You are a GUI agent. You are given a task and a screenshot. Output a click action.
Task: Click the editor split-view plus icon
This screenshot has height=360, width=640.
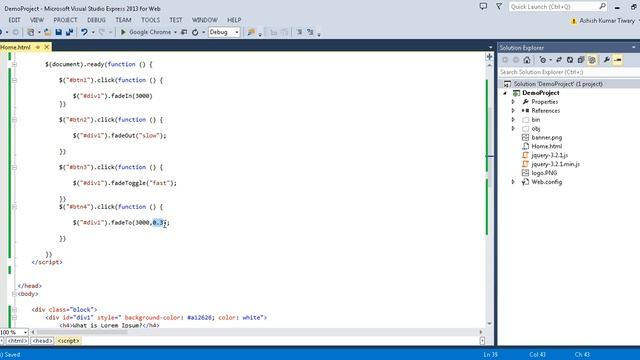point(489,57)
